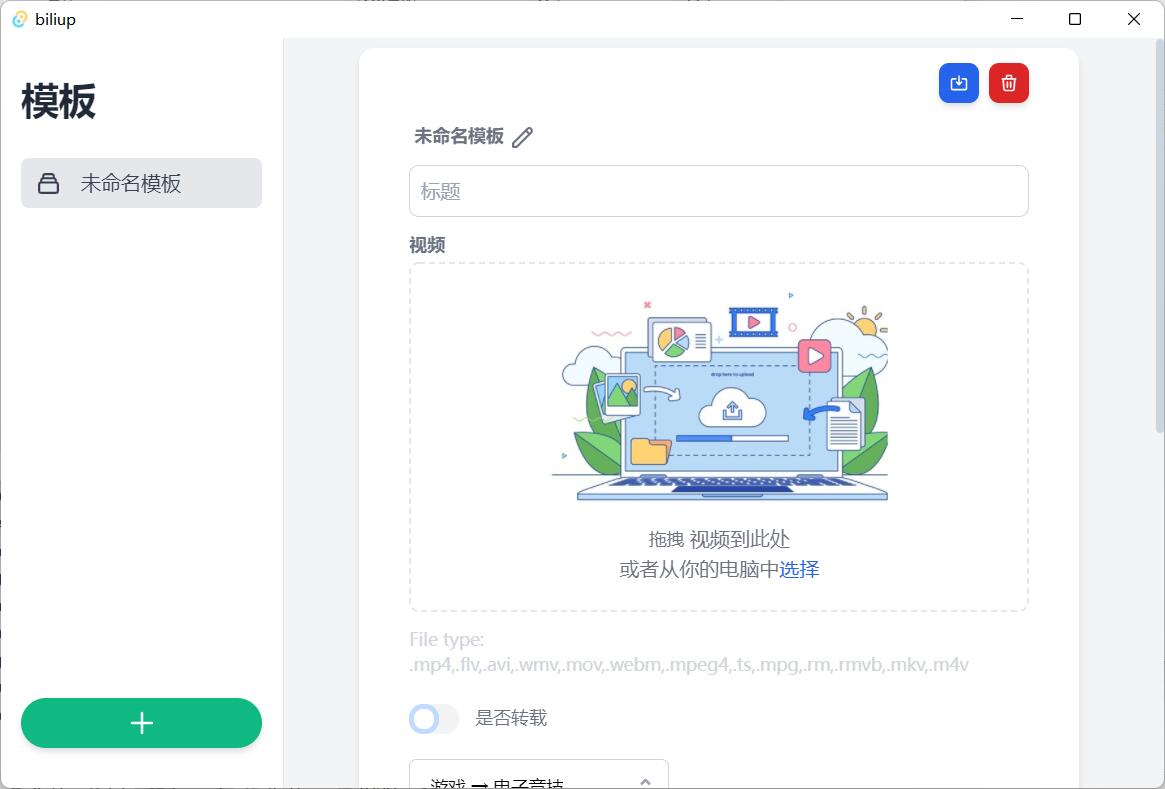1165x789 pixels.
Task: Select 未命名模板 in the sidebar list
Action: tap(141, 183)
